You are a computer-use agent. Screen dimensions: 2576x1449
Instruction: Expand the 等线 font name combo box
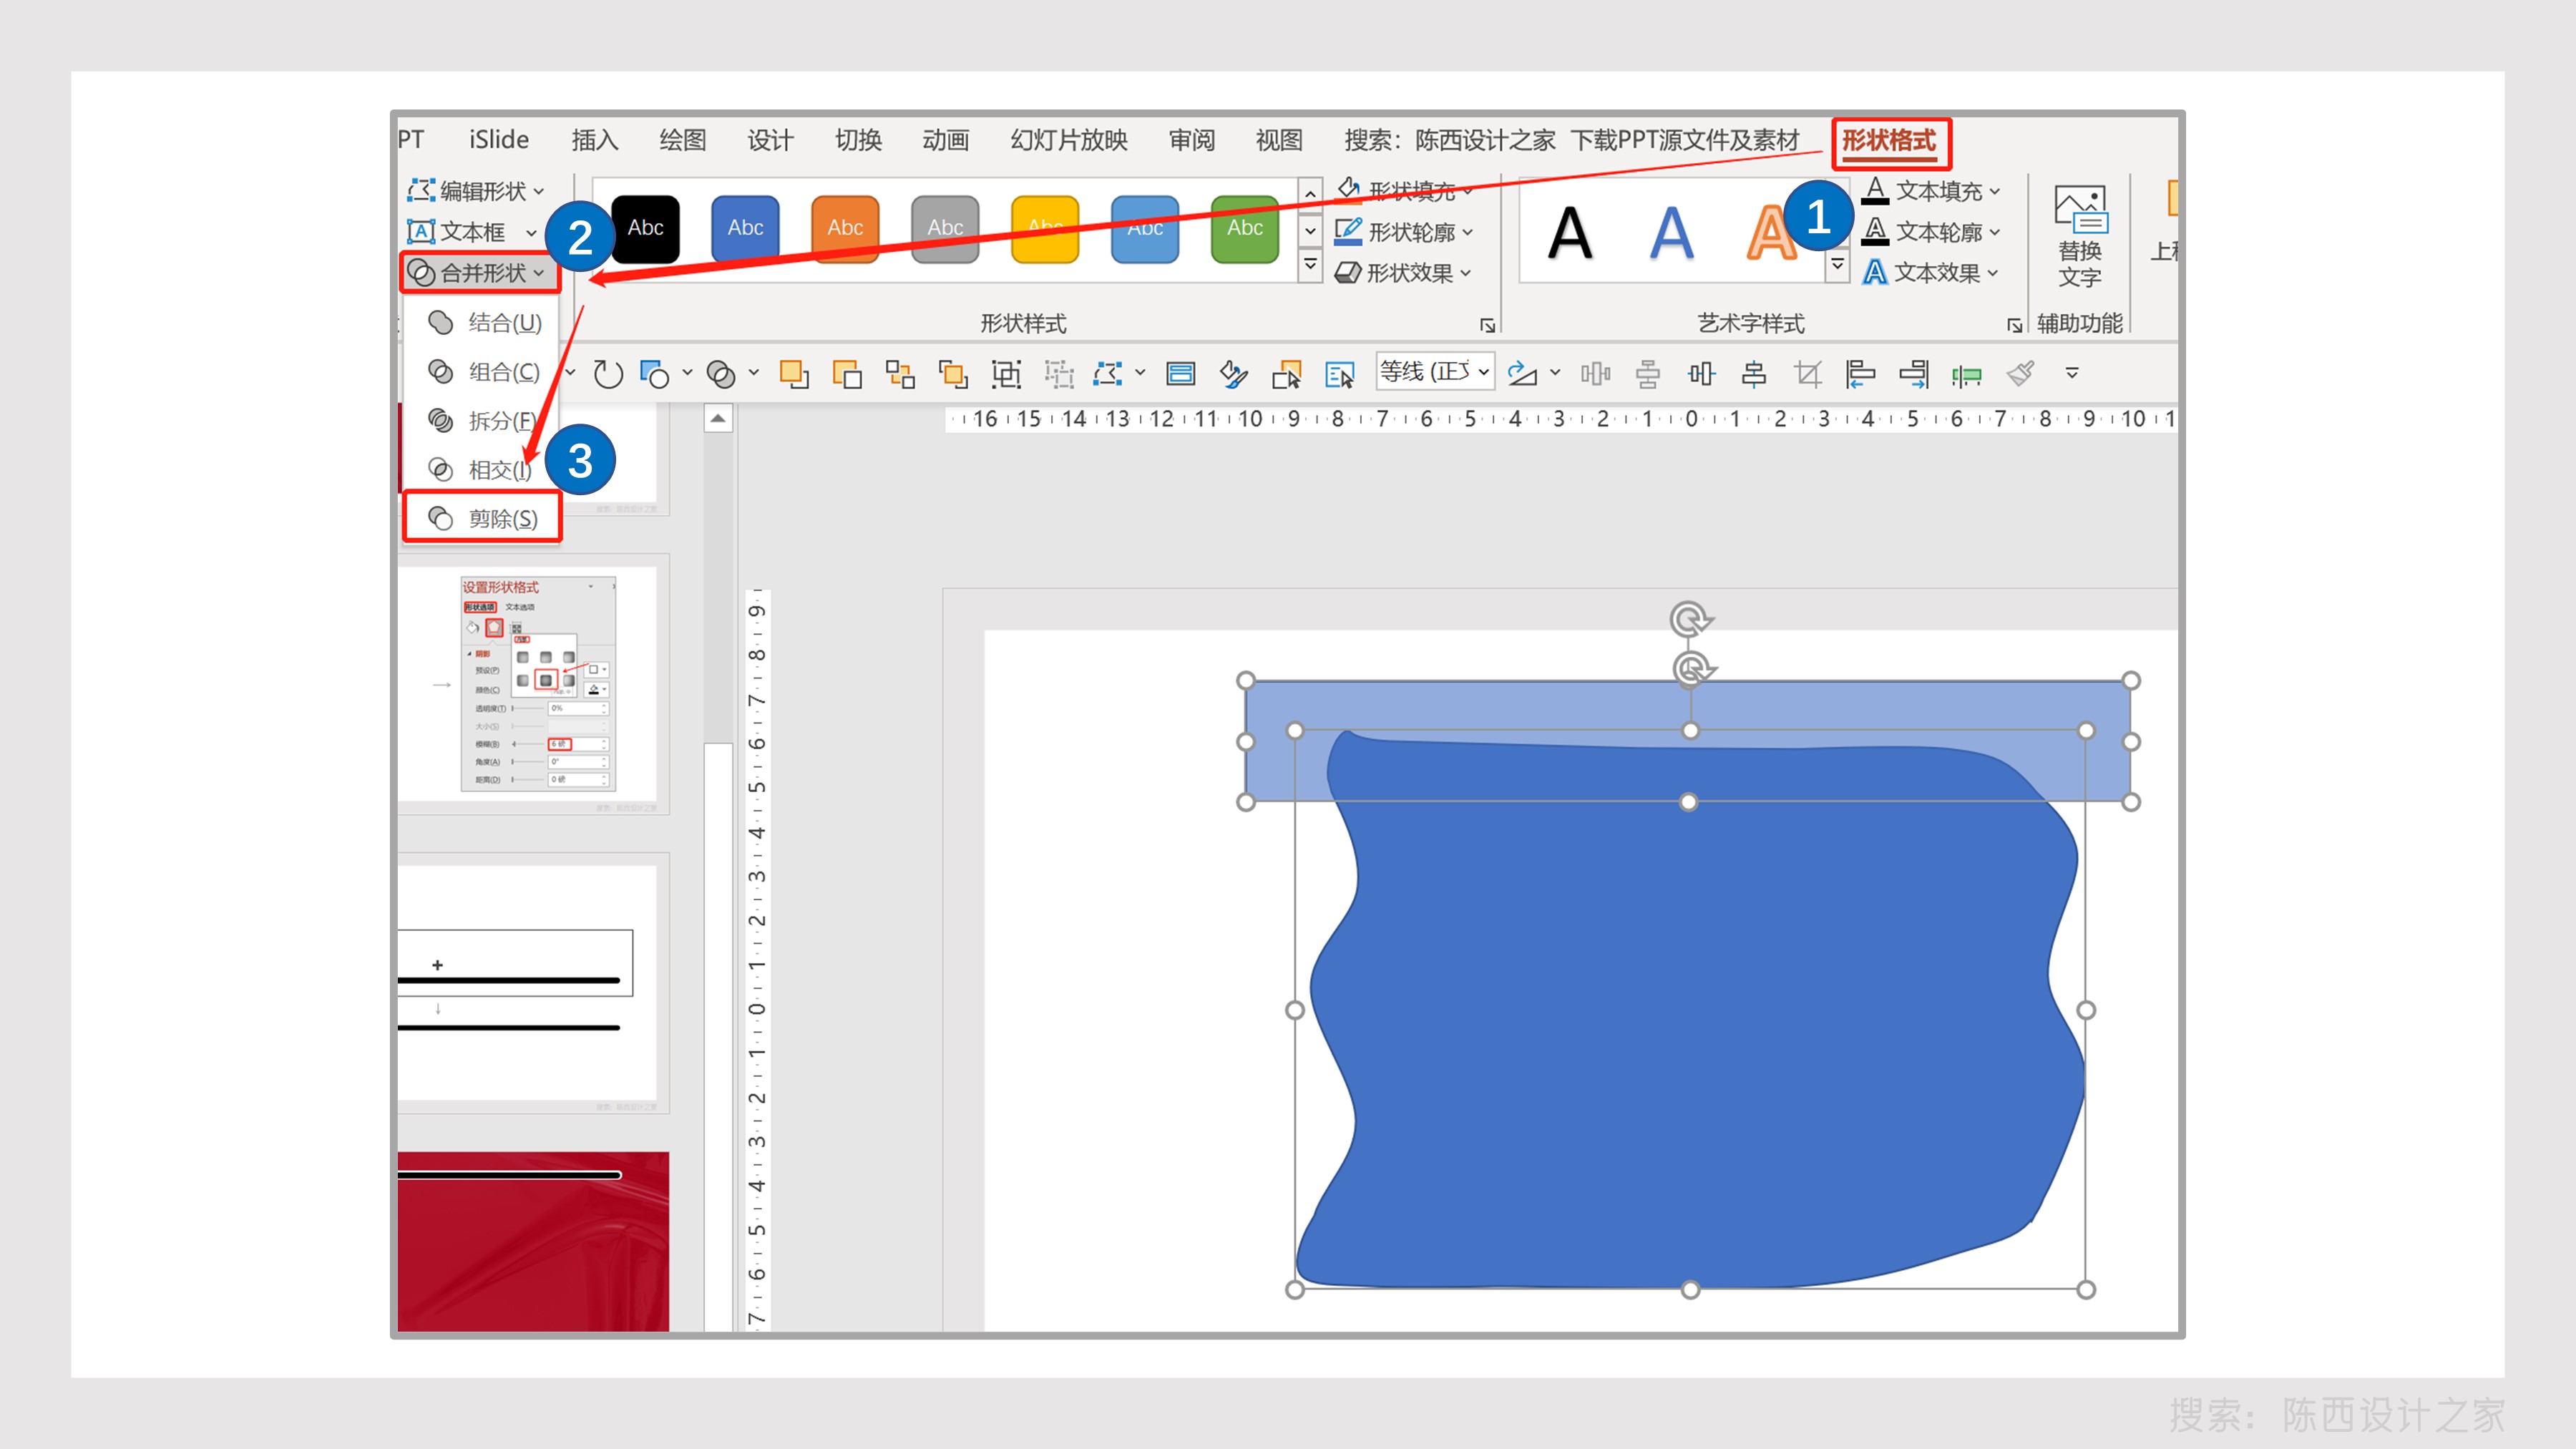[1484, 372]
